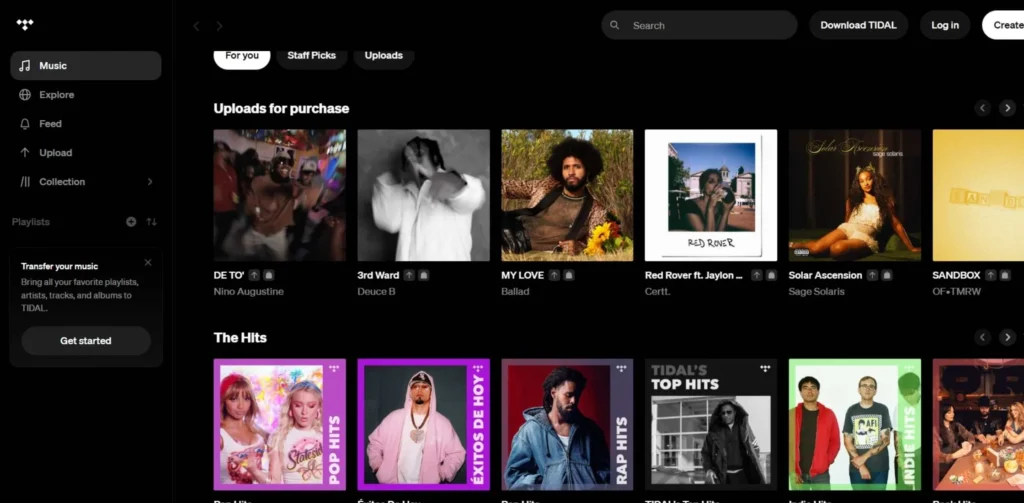
Task: Expand the Collection chevron arrow
Action: click(150, 182)
